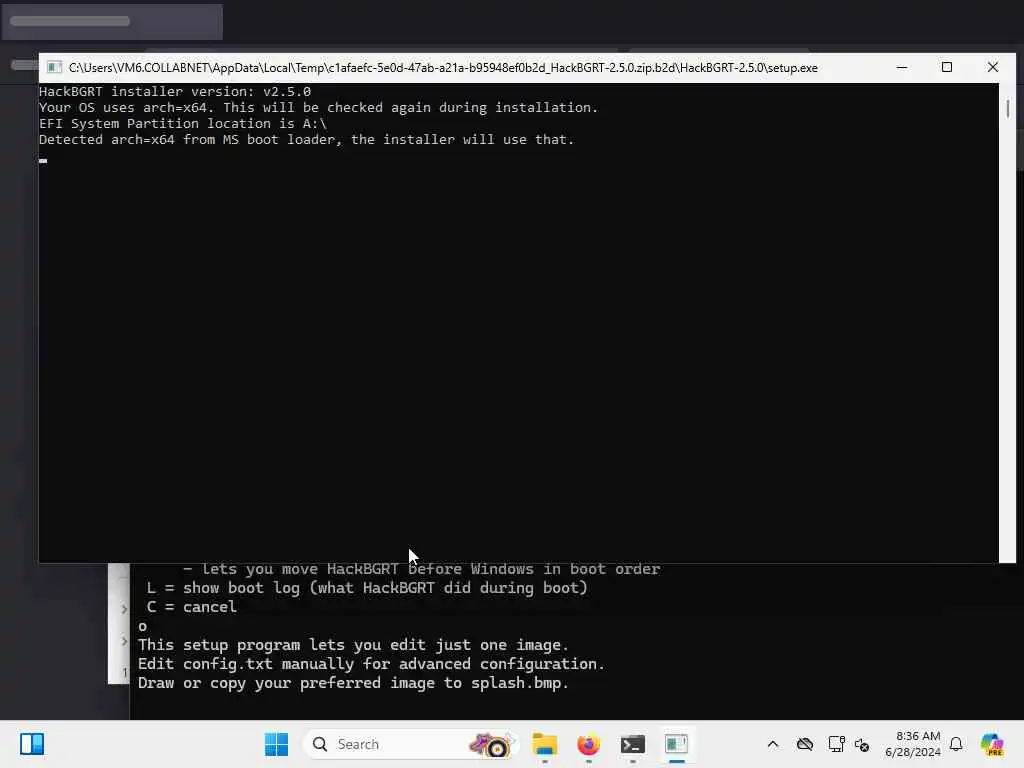Image resolution: width=1024 pixels, height=768 pixels.
Task: Click the "EFI System Partition location" line
Action: 183,123
